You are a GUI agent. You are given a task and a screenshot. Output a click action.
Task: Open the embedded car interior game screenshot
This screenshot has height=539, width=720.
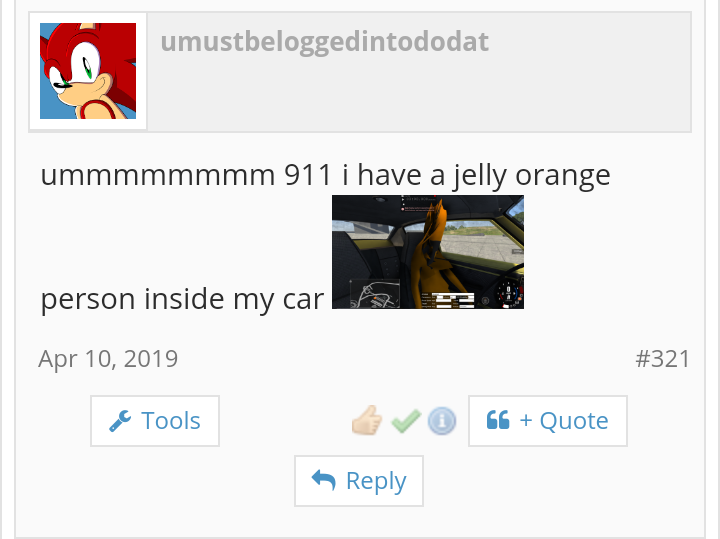pyautogui.click(x=428, y=252)
